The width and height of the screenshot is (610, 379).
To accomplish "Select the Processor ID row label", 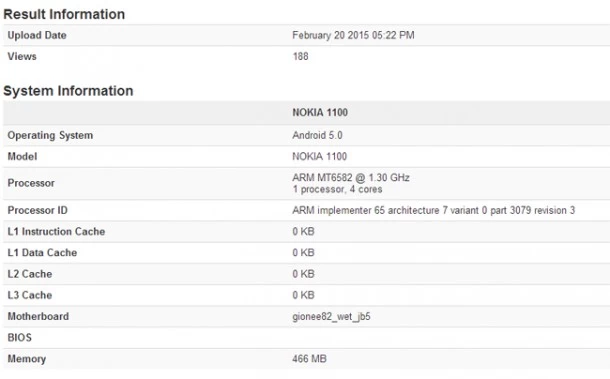I will tap(37, 211).
